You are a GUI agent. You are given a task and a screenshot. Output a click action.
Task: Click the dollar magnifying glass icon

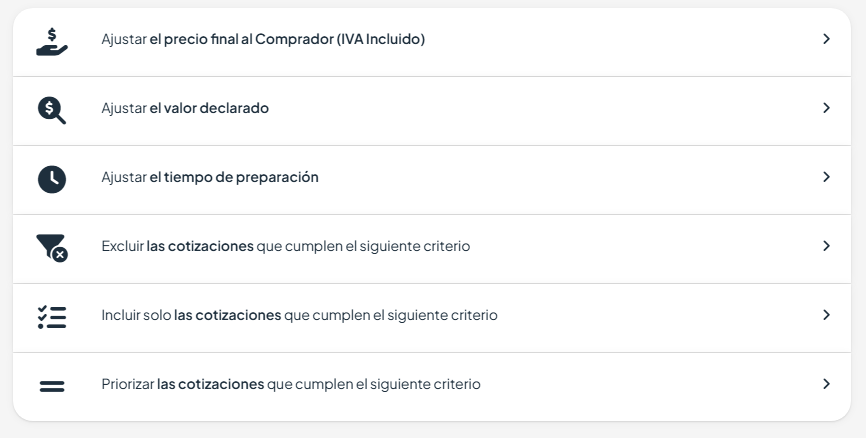[52, 110]
